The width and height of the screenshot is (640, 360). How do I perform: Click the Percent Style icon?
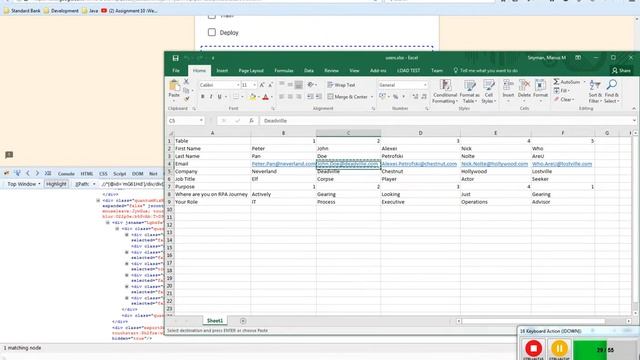[x=396, y=97]
